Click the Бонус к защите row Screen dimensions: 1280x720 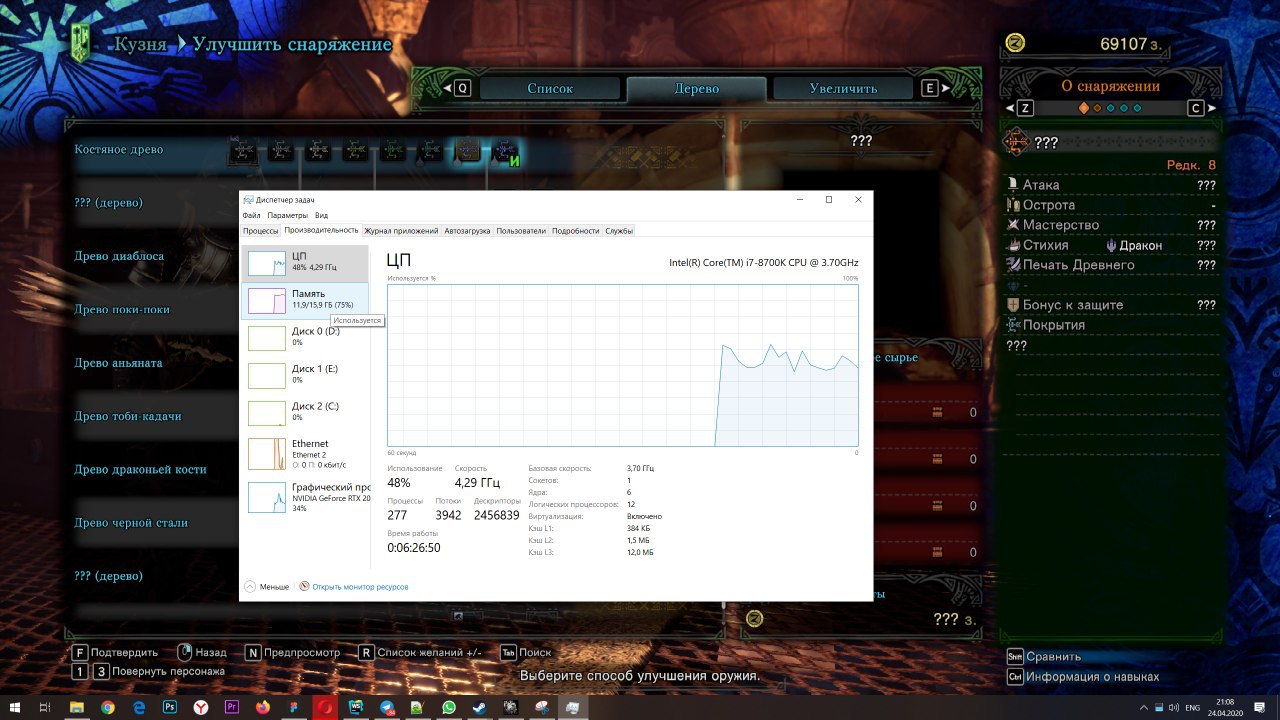[1112, 305]
